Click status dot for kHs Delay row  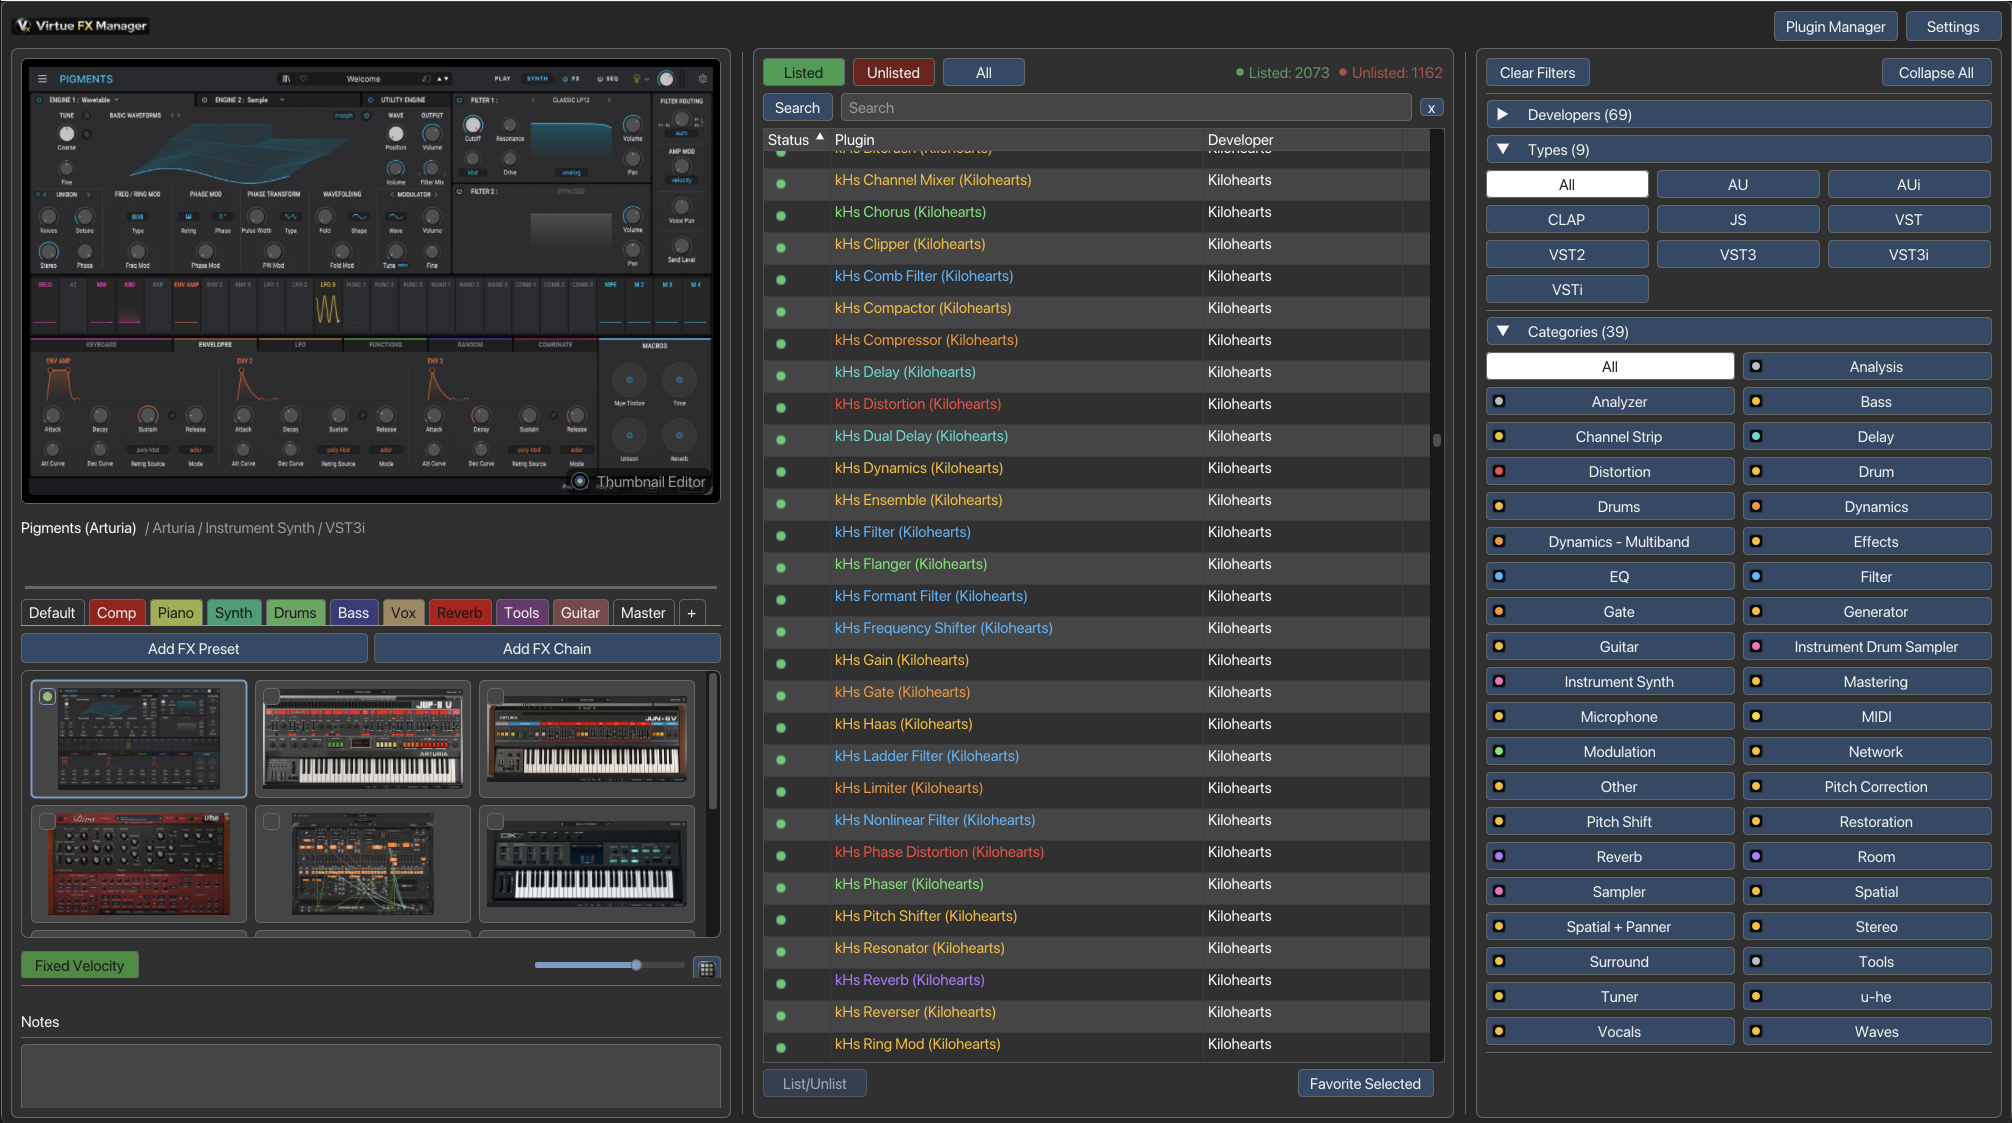point(781,375)
